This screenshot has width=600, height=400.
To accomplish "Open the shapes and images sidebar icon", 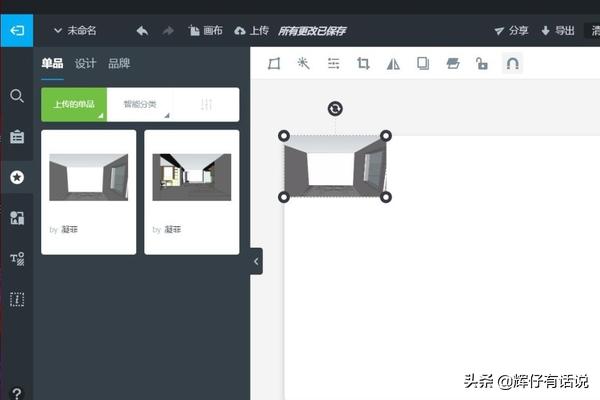I will tap(17, 218).
